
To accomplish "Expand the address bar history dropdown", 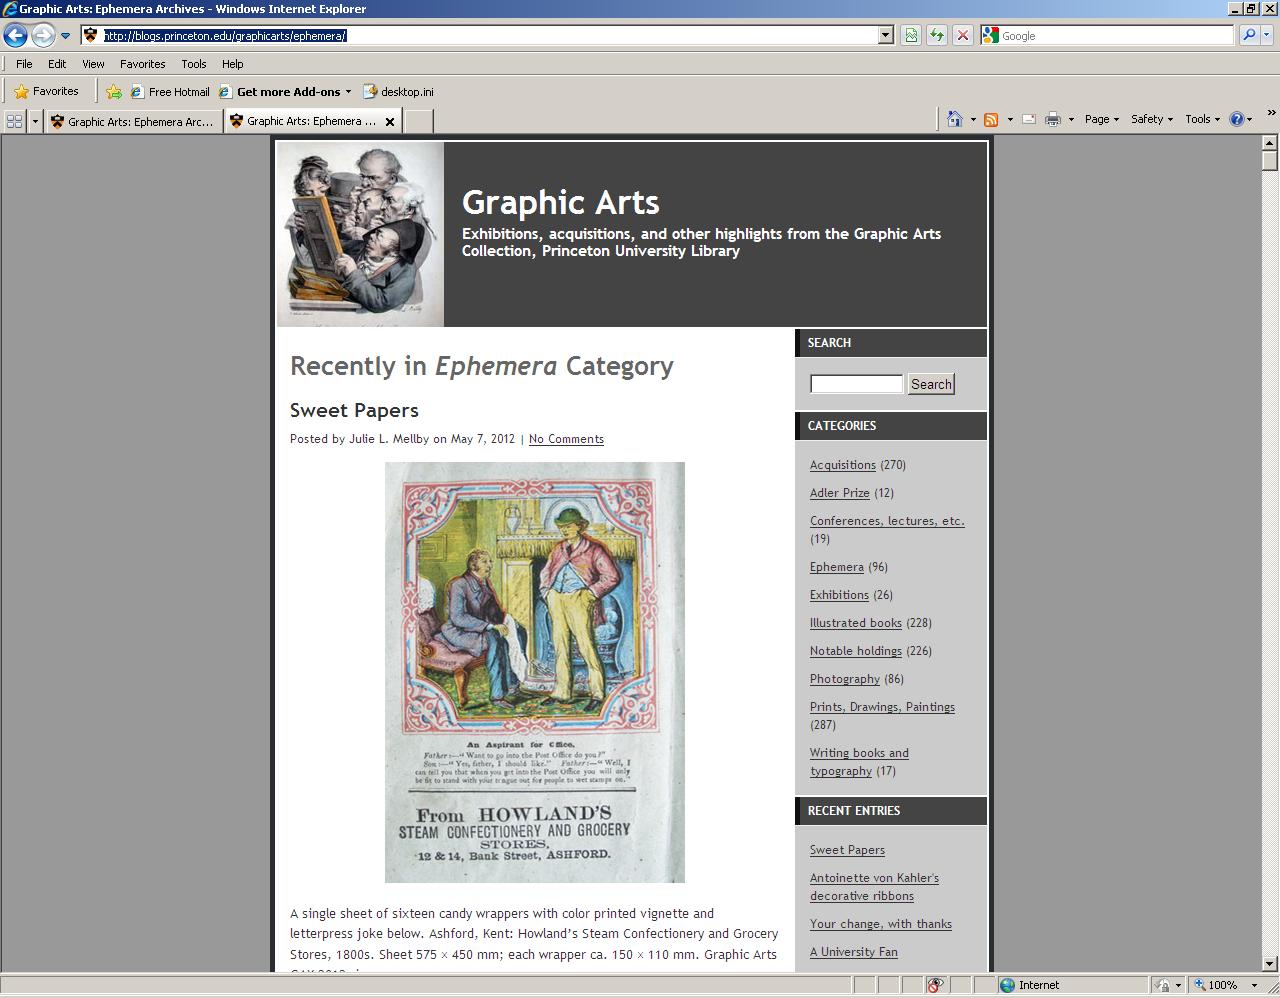I will (x=885, y=35).
